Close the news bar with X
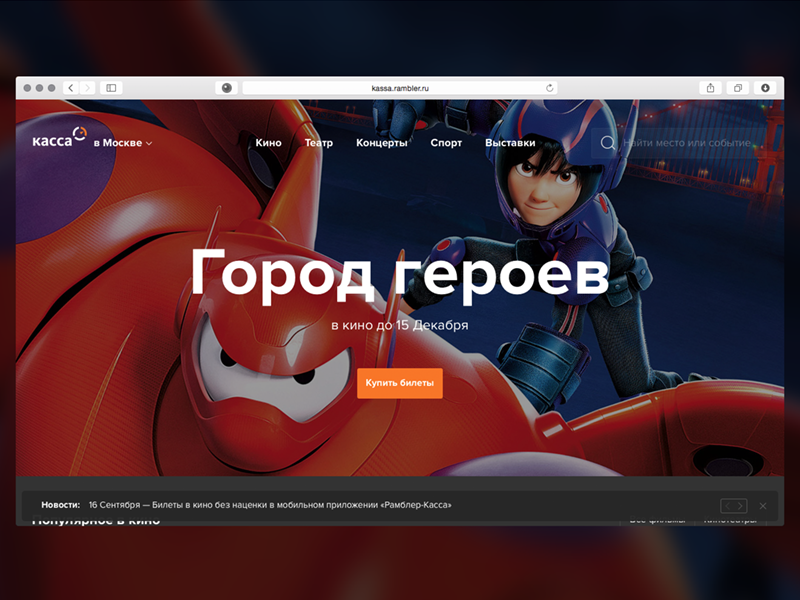The height and width of the screenshot is (600, 800). click(763, 506)
